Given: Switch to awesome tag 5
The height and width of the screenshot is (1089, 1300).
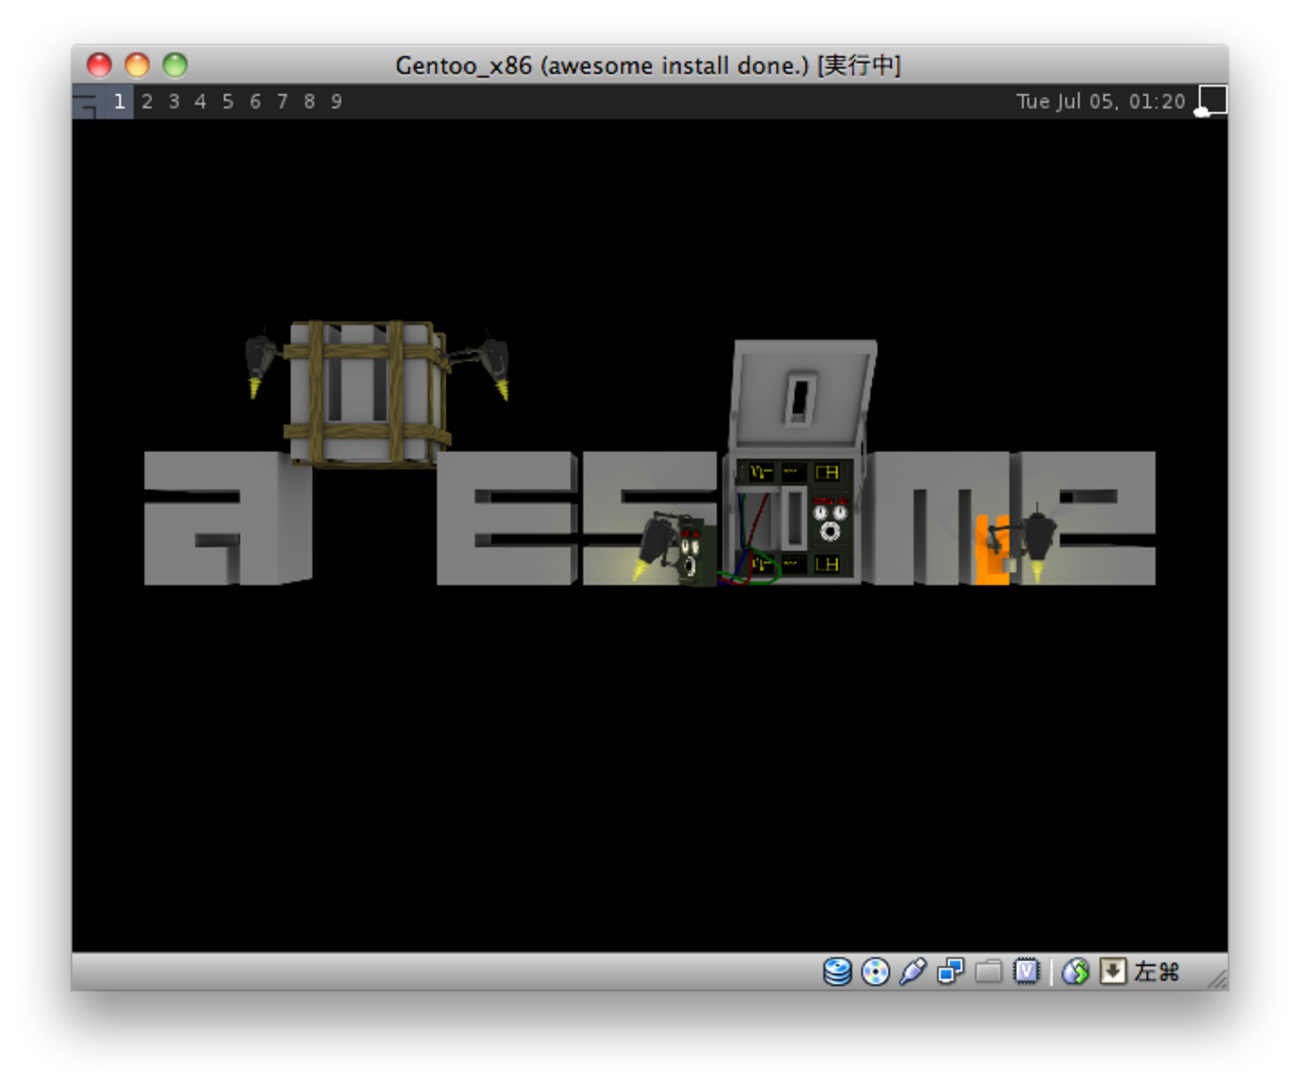Looking at the screenshot, I should coord(228,102).
